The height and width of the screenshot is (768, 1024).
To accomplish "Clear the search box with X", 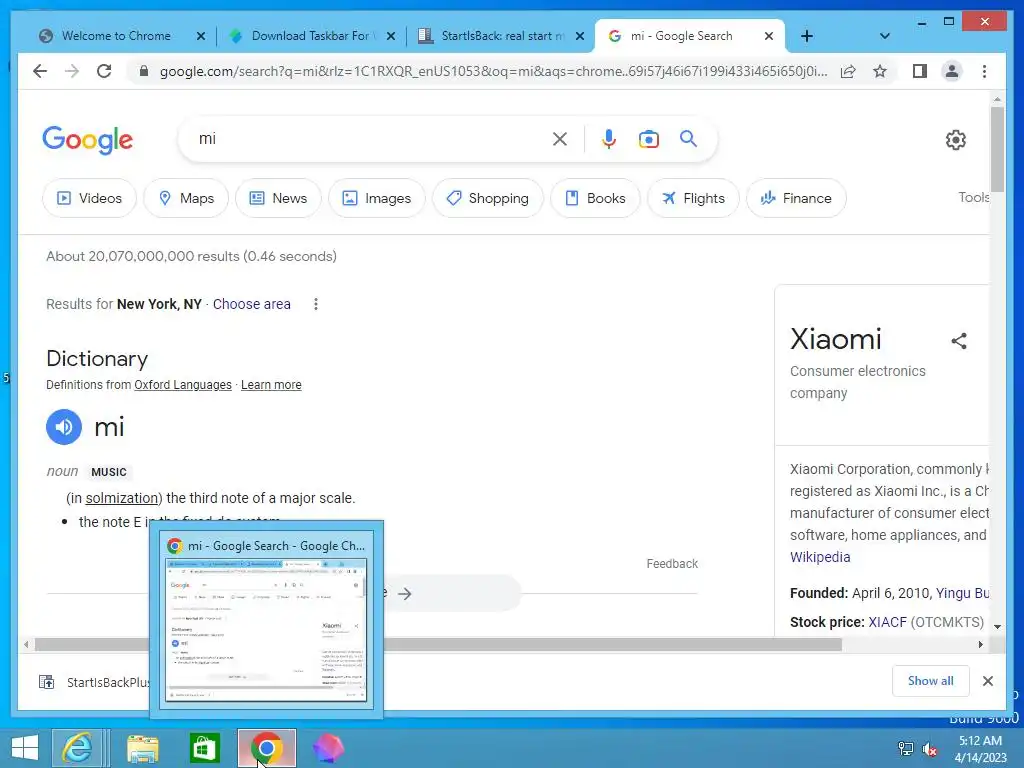I will 560,139.
